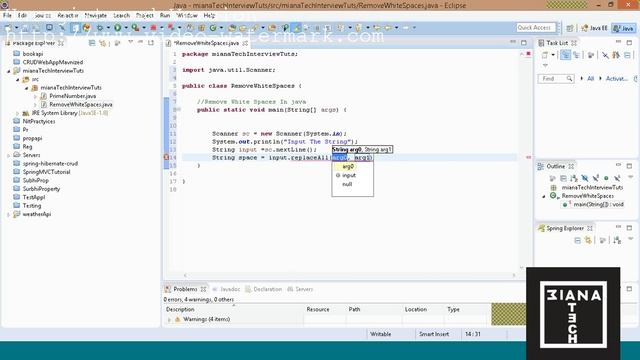Click the Debug bug icon in toolbar
This screenshot has width=640, height=360.
click(x=100, y=27)
